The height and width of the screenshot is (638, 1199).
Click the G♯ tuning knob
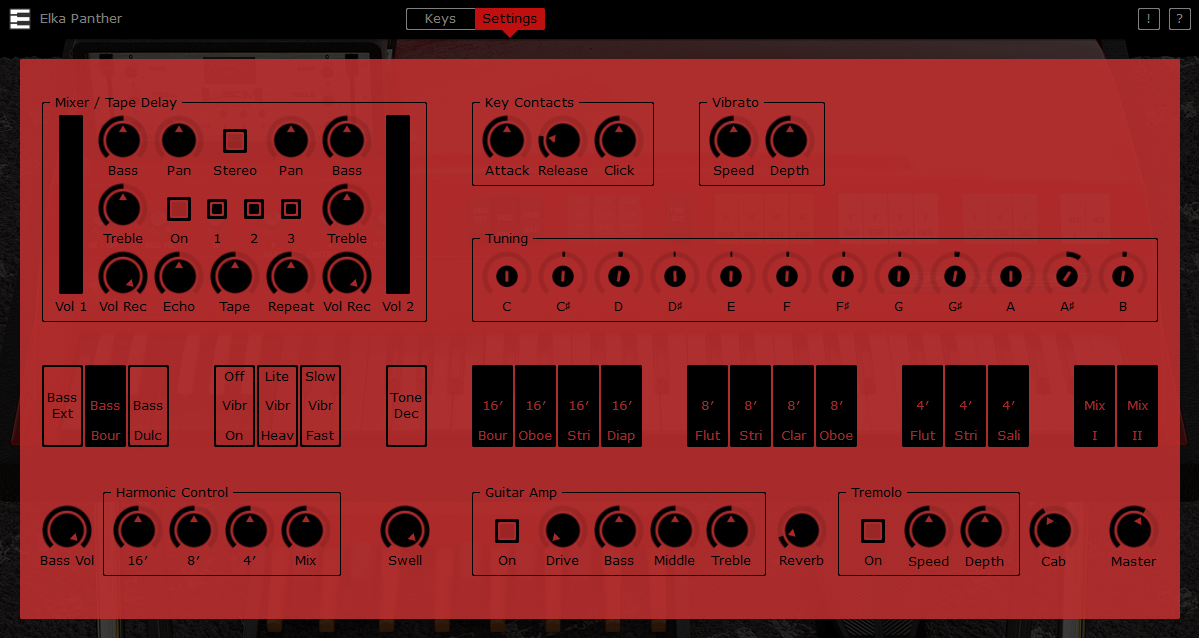point(954,276)
